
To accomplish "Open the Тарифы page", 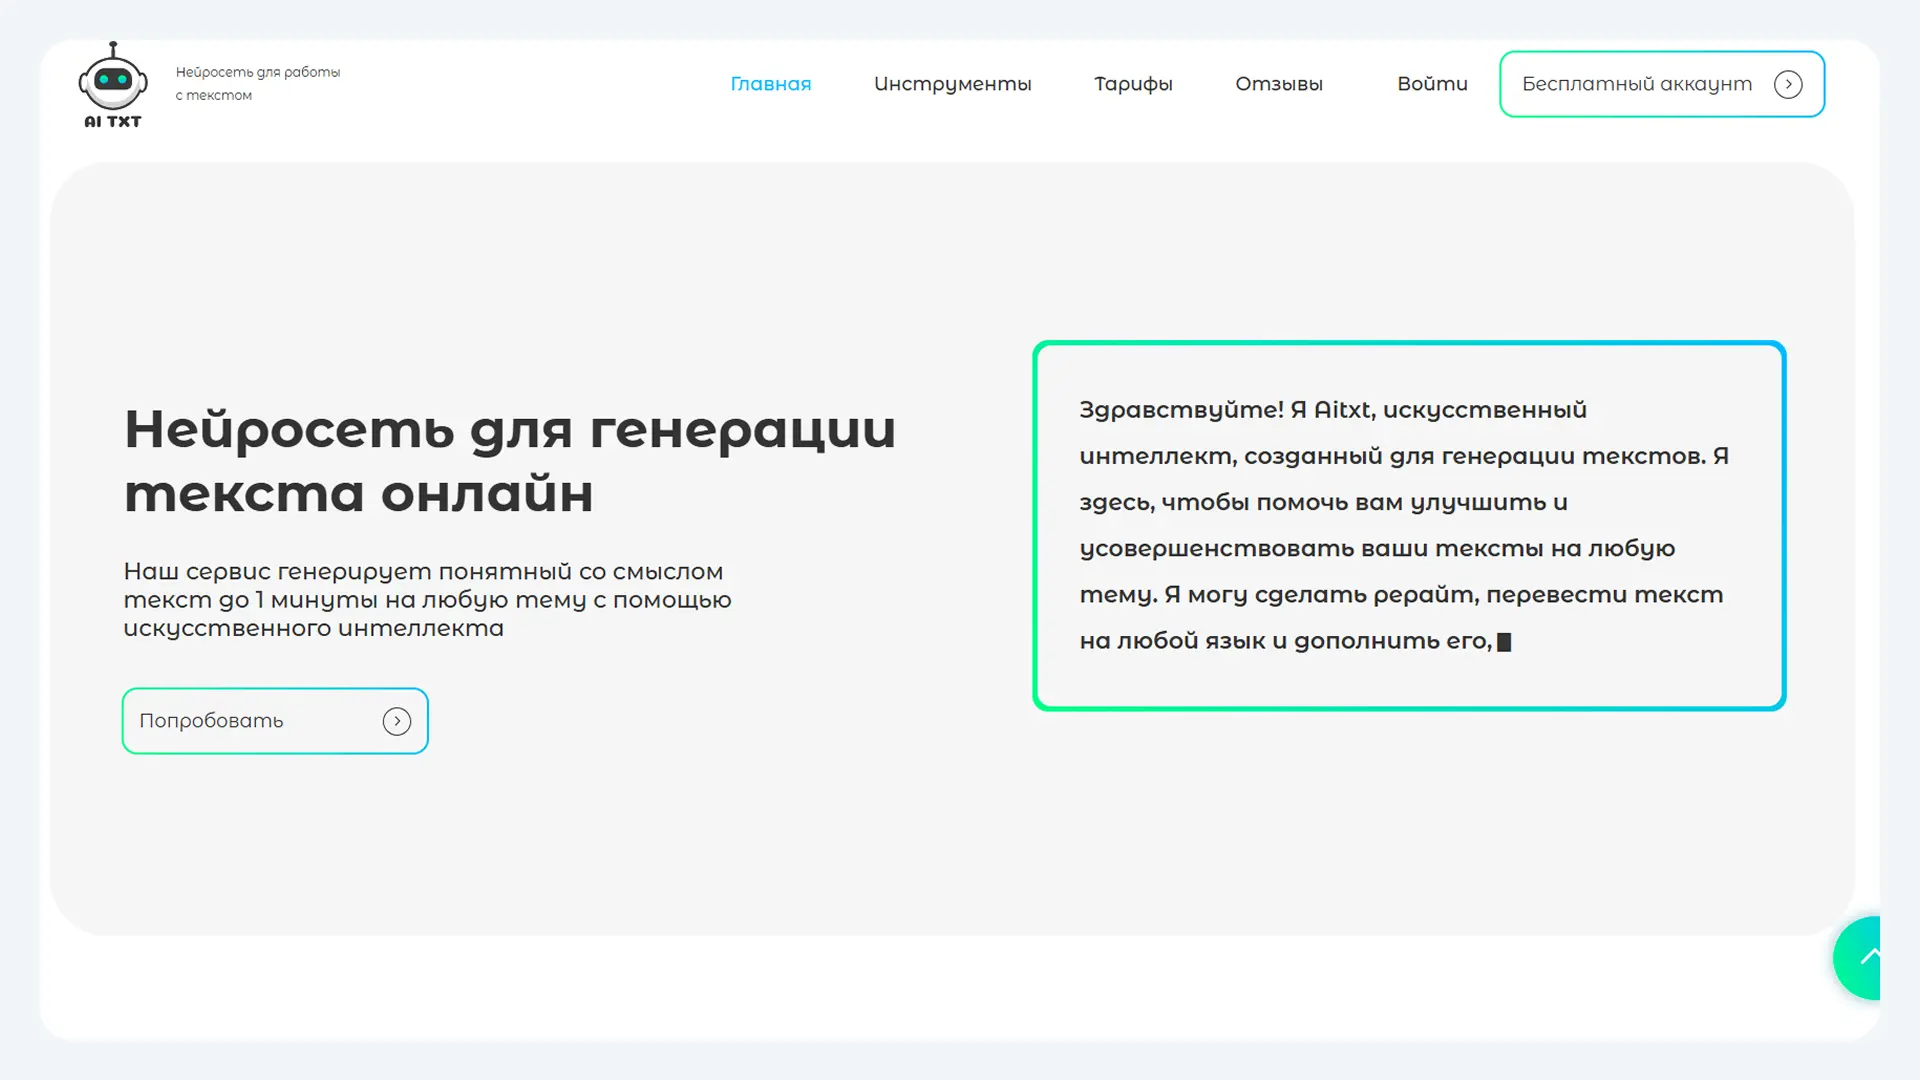I will 1133,84.
